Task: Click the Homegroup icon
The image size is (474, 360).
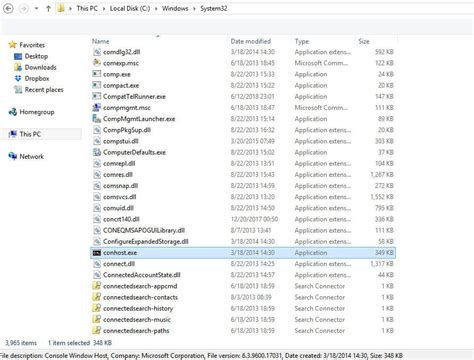Action: pos(13,112)
